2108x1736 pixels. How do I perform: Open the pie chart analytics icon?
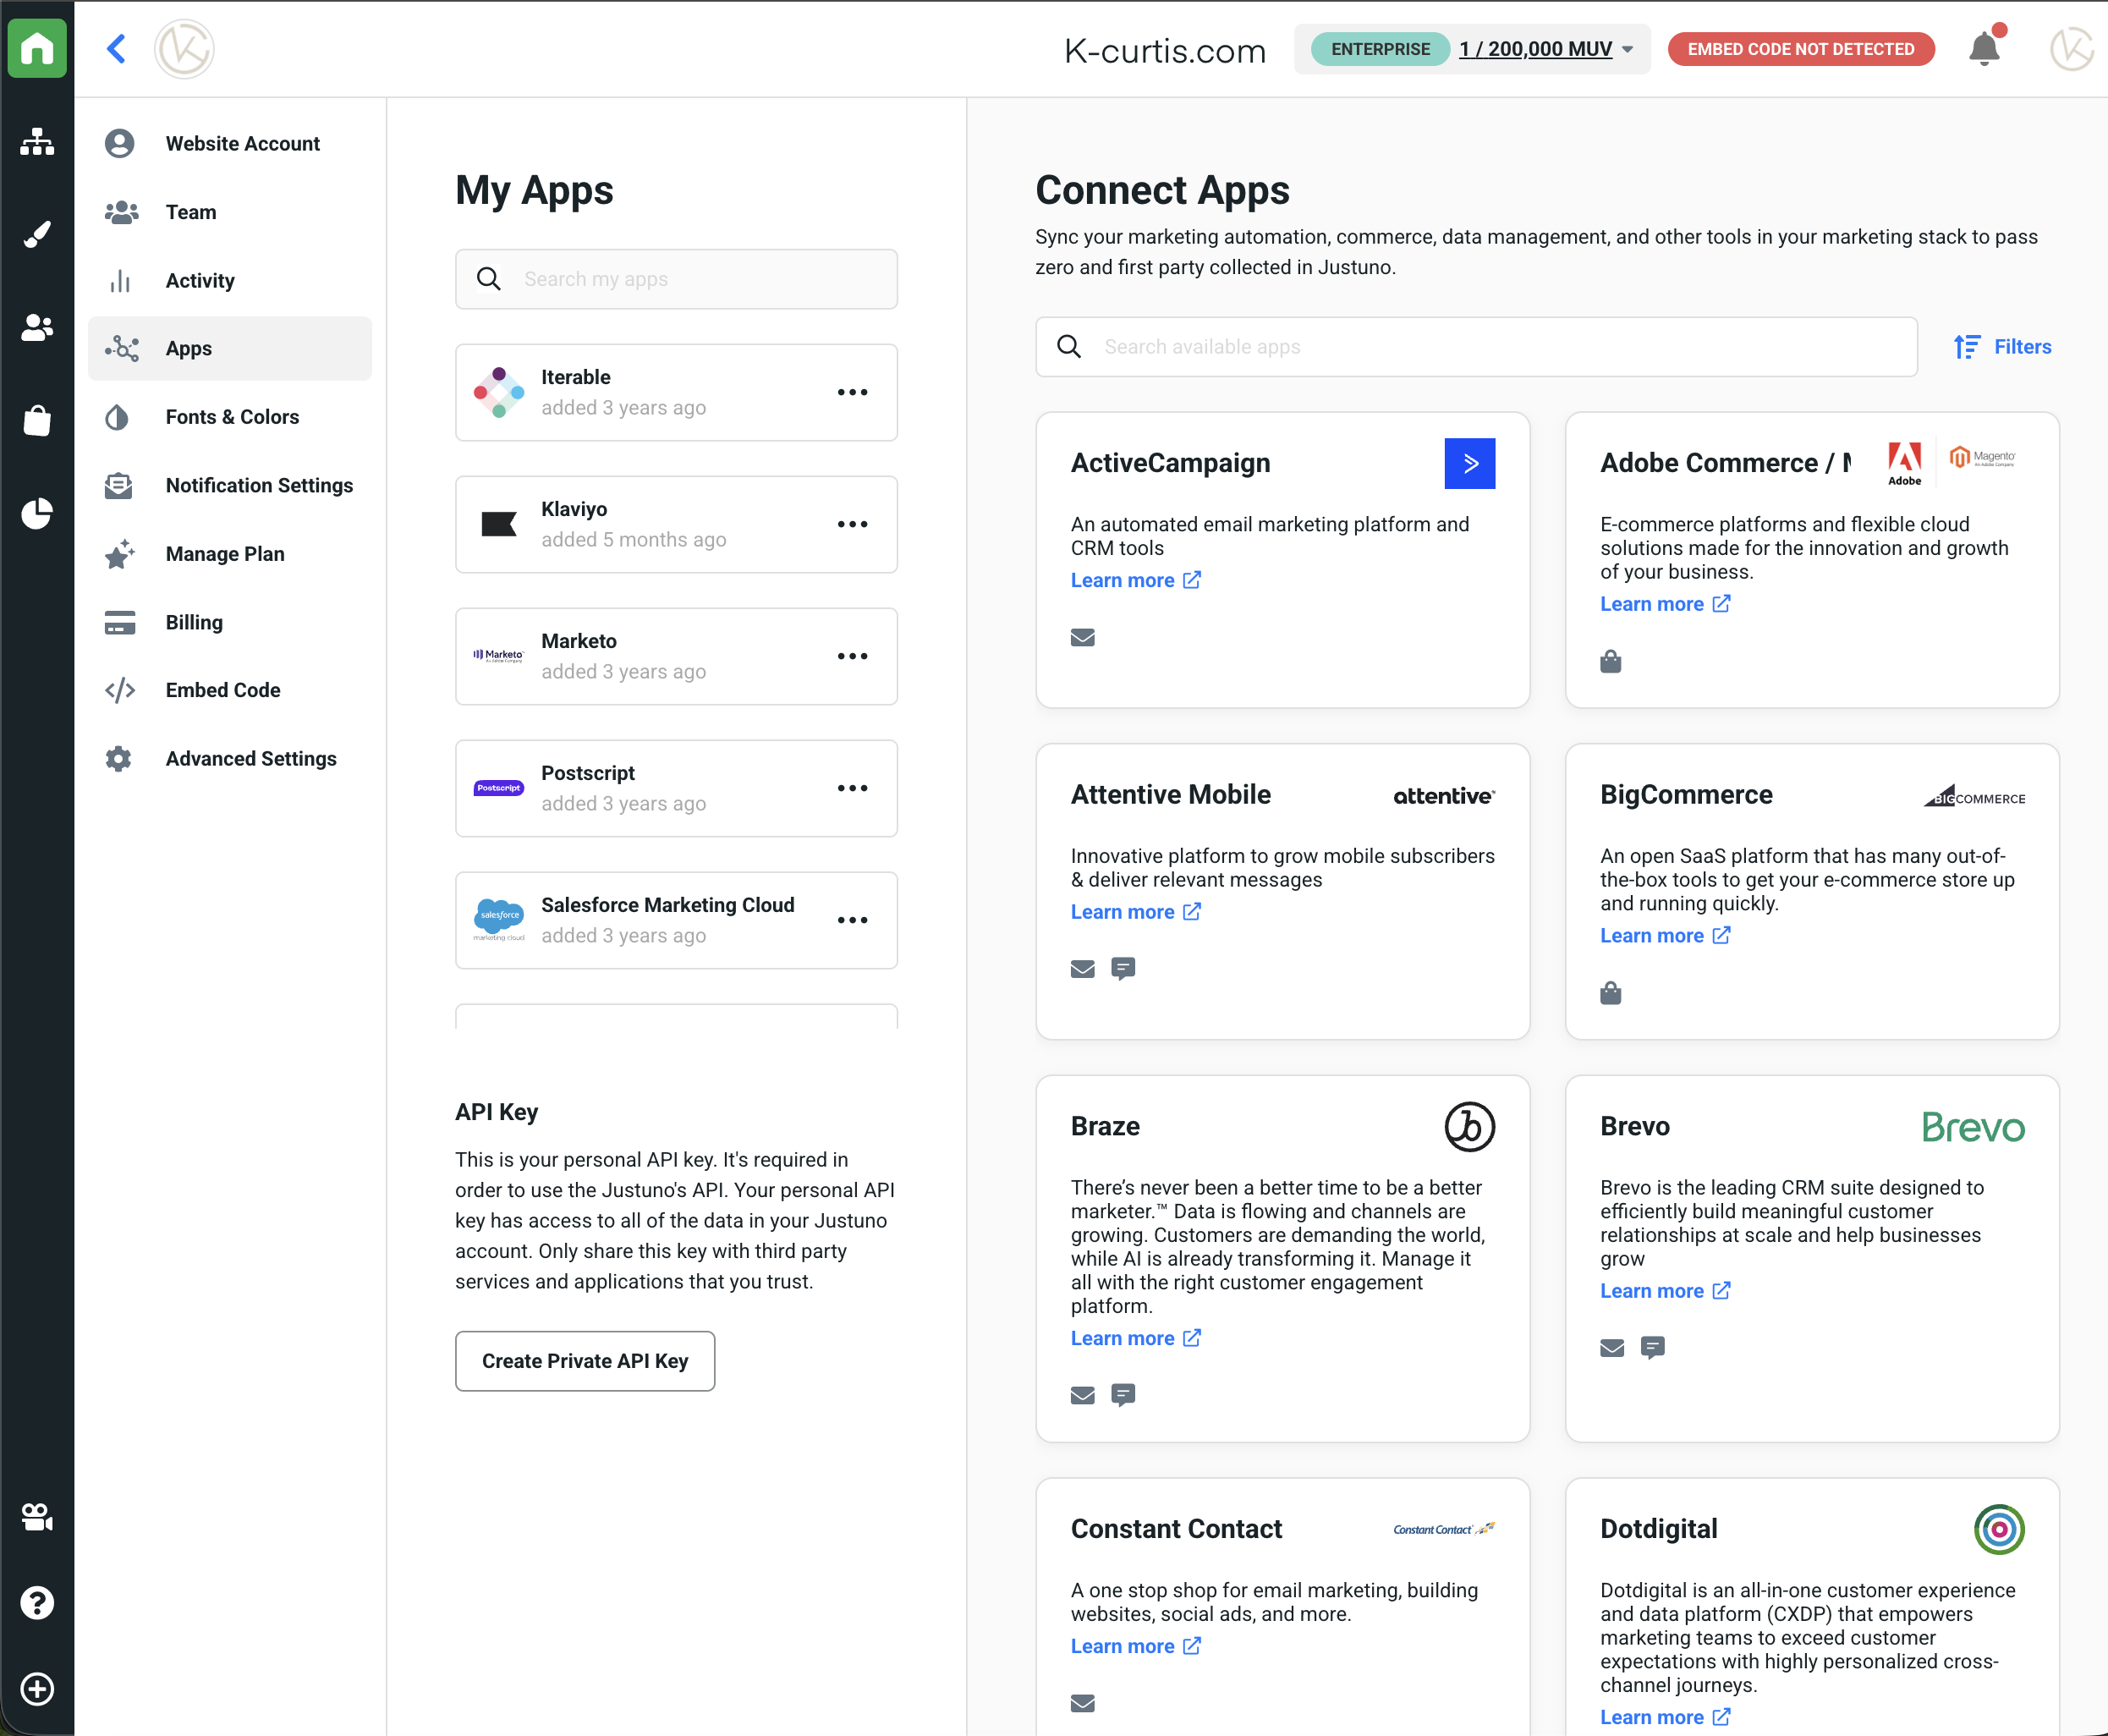coord(37,513)
